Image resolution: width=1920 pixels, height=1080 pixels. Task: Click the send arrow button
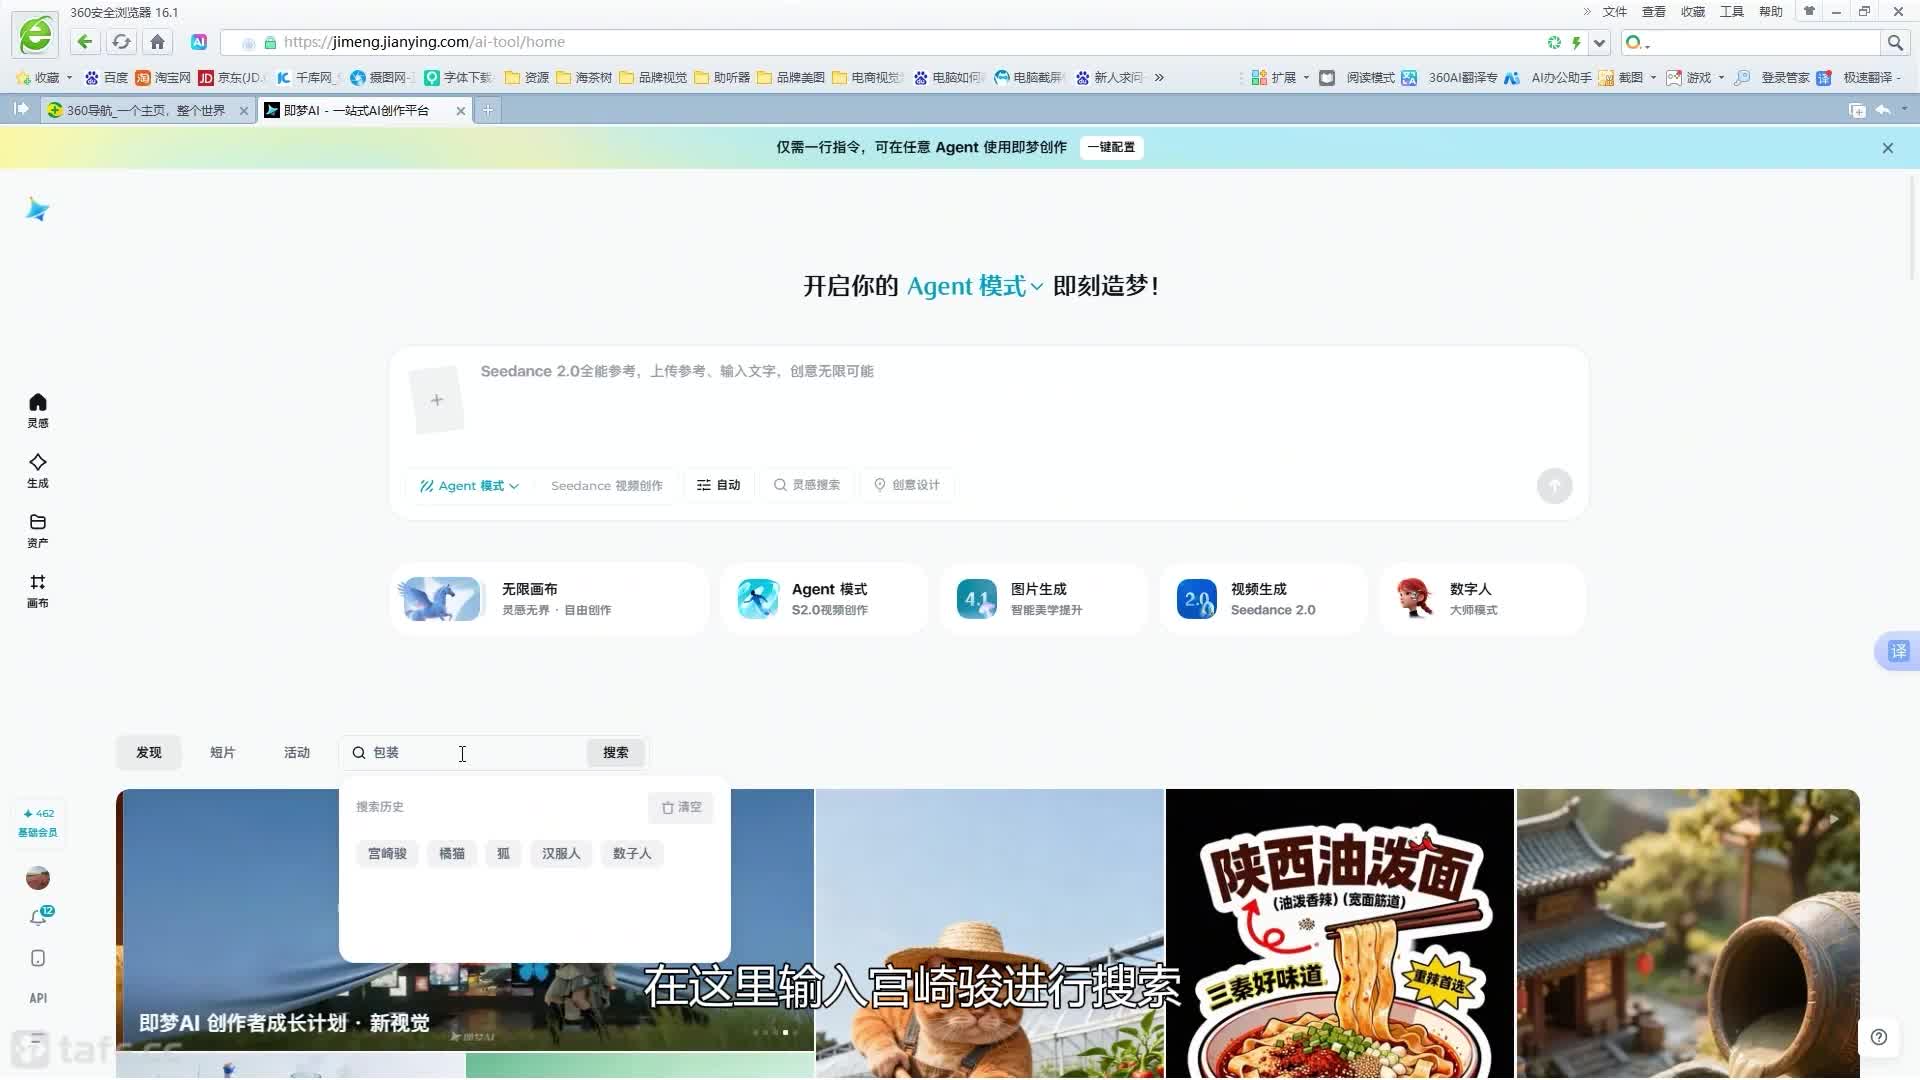[1554, 486]
